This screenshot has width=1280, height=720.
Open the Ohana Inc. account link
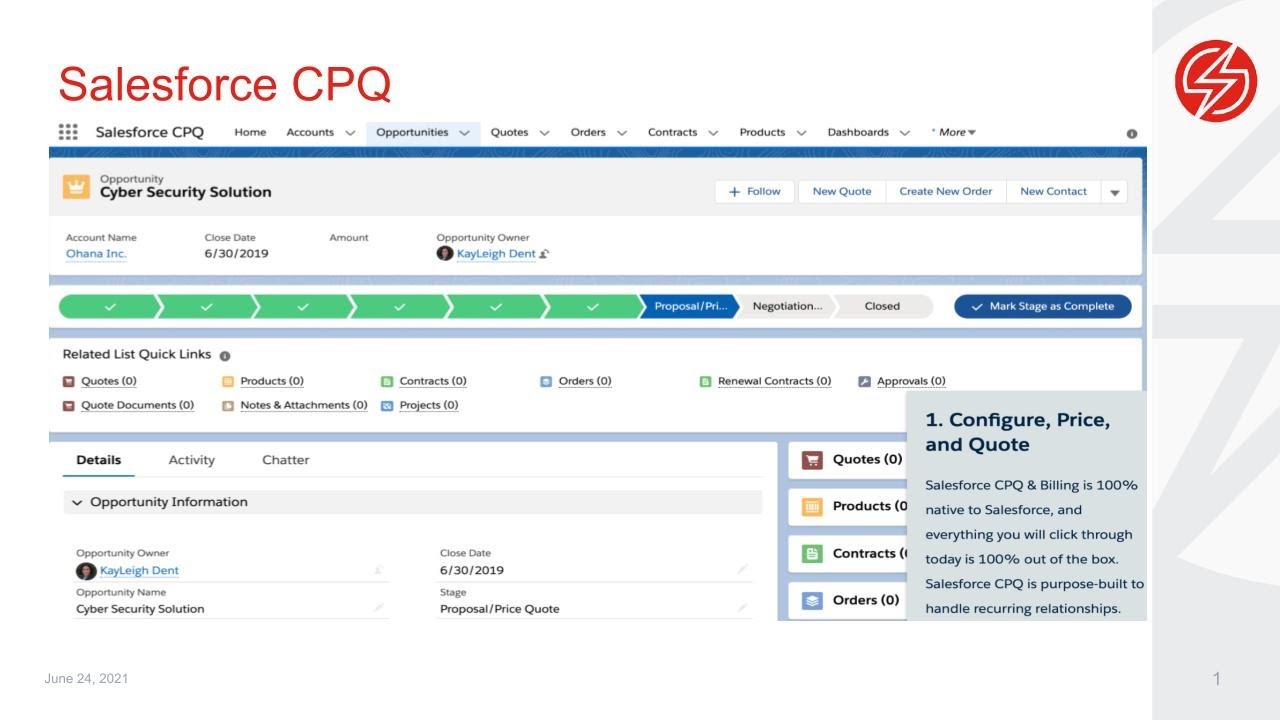tap(96, 254)
